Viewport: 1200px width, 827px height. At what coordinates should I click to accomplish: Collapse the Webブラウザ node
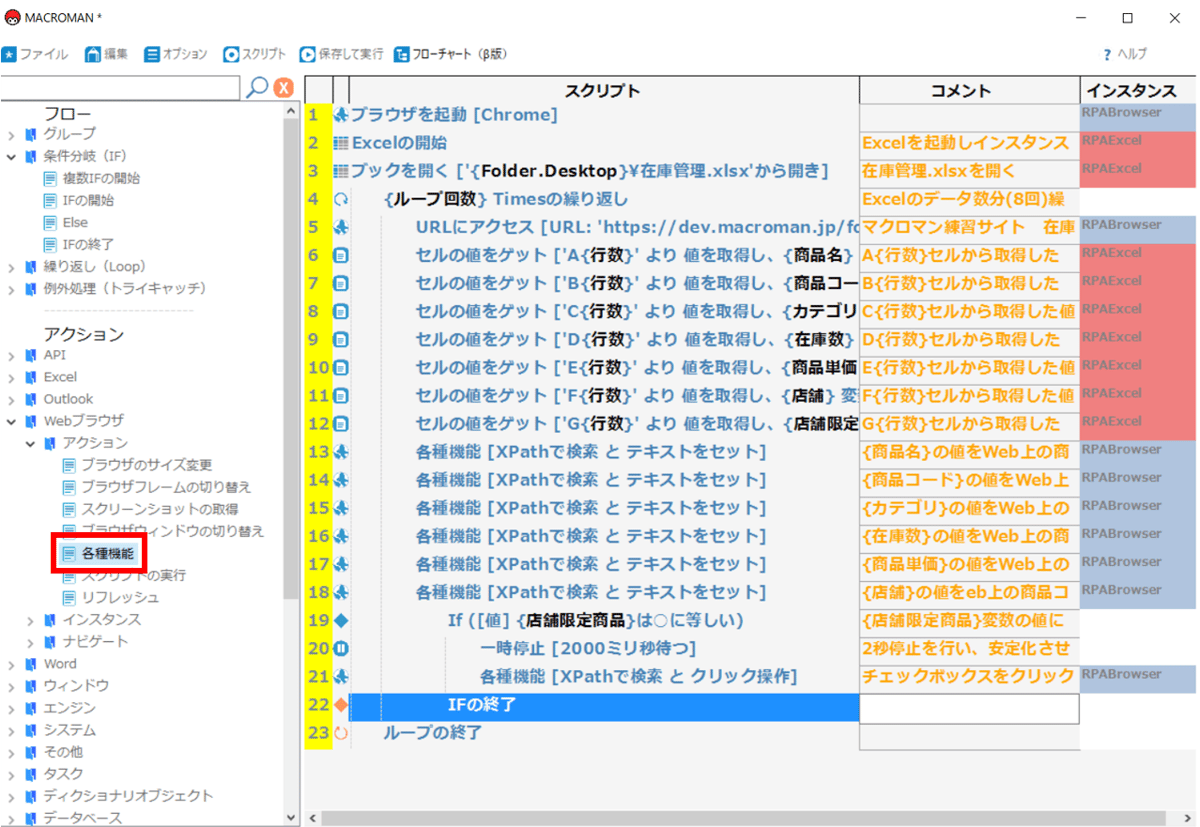point(11,421)
